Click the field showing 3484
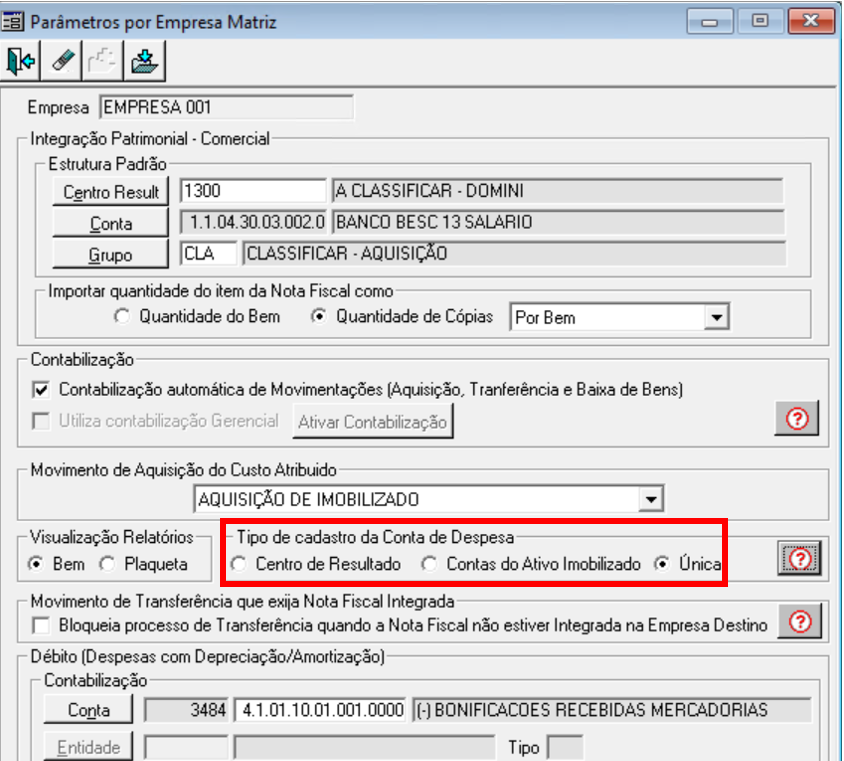The height and width of the screenshot is (761, 844). 186,710
